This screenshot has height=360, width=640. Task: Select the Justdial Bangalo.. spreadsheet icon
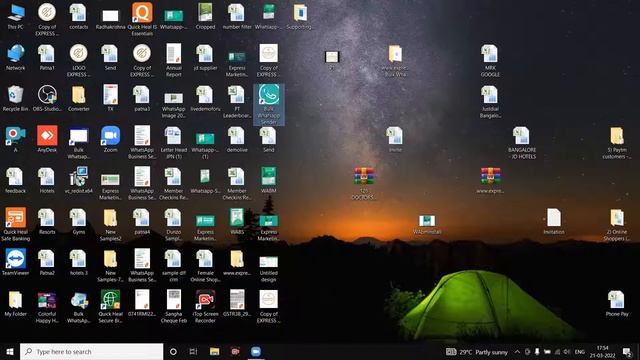click(490, 102)
